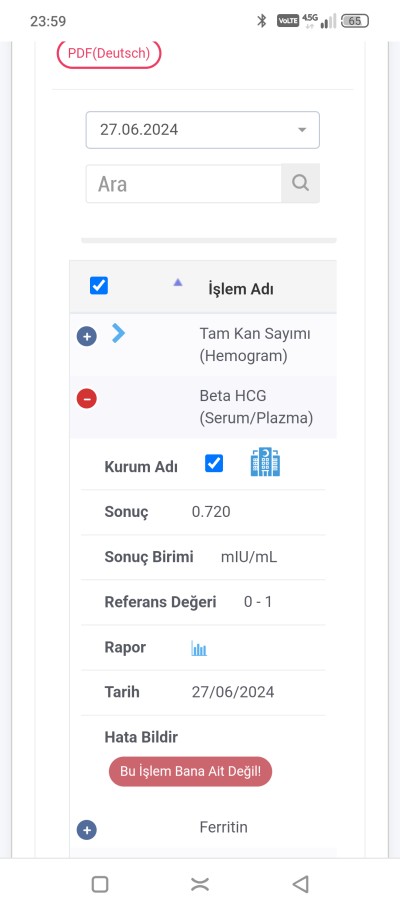400x911 pixels.
Task: Focus the Ara search field
Action: [x=184, y=184]
